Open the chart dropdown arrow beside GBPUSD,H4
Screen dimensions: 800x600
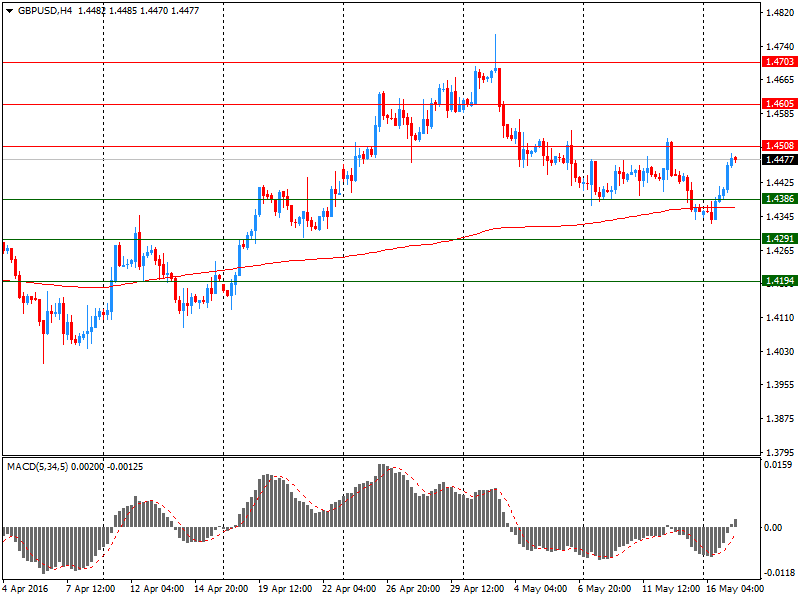[10, 11]
